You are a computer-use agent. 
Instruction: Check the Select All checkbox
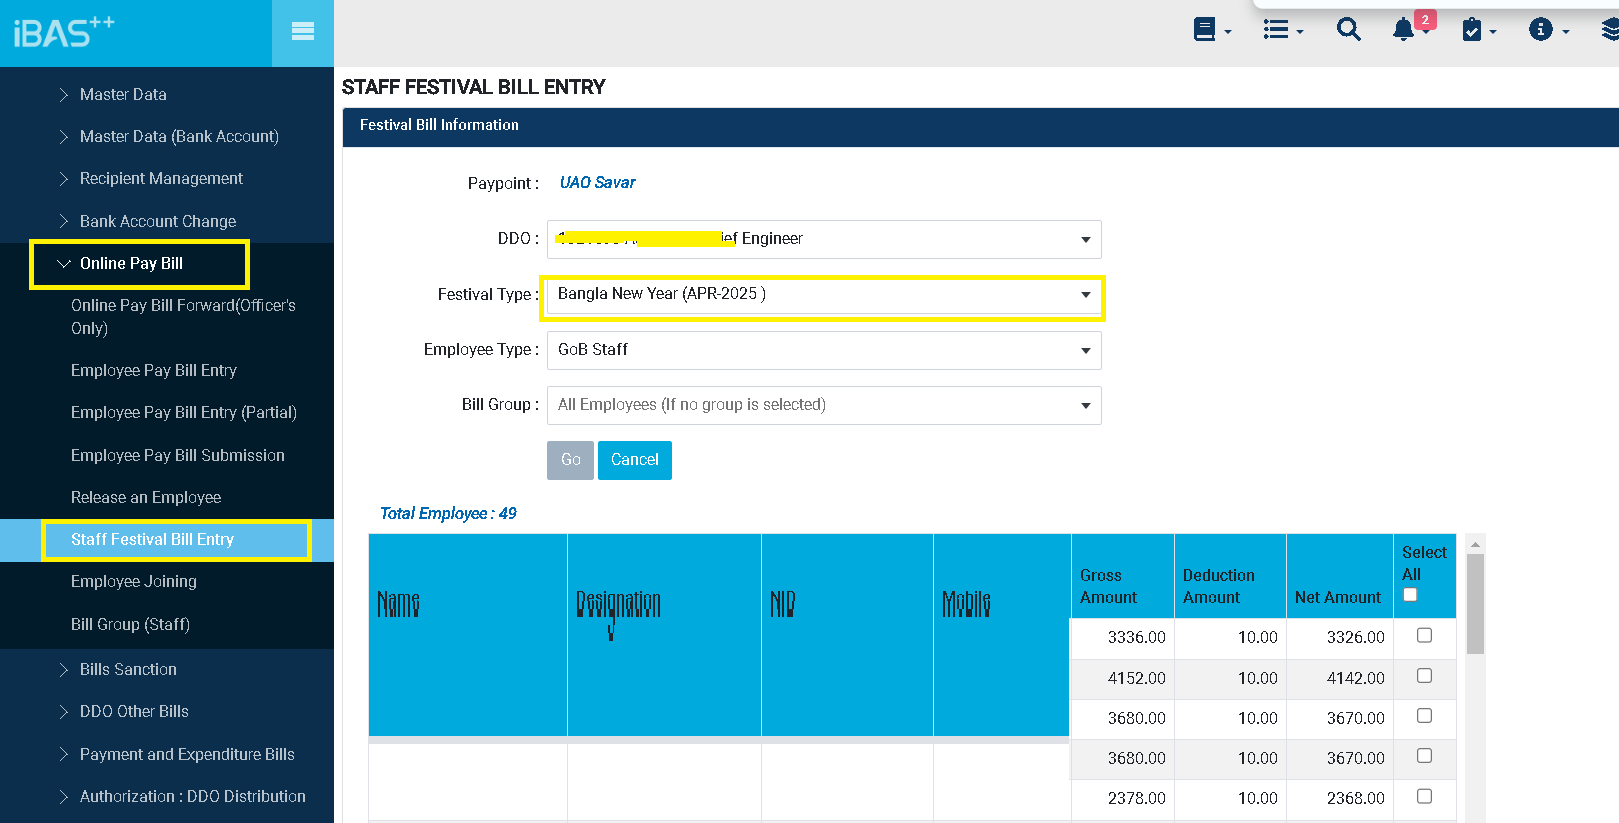pyautogui.click(x=1410, y=595)
